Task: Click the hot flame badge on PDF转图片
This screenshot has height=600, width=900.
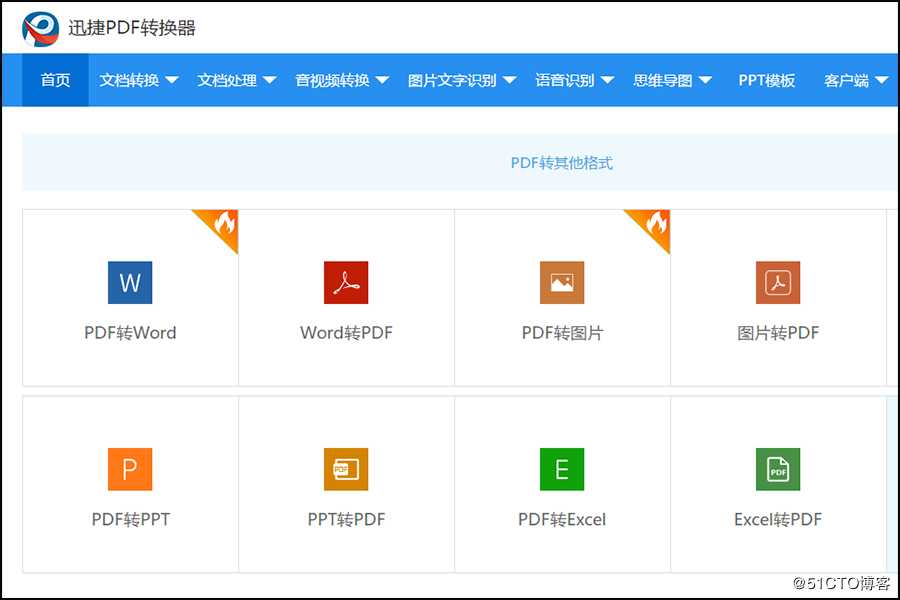Action: (x=655, y=224)
